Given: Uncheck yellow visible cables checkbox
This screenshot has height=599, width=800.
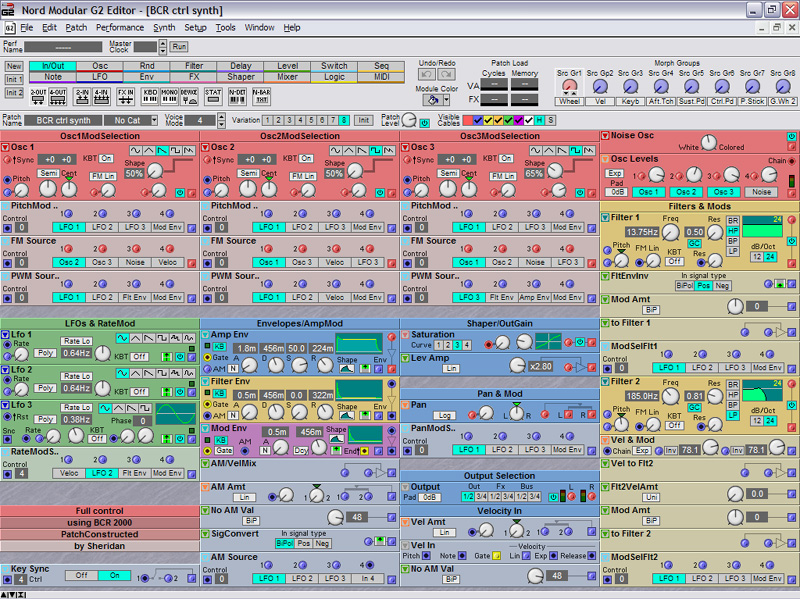Looking at the screenshot, I should (x=488, y=120).
